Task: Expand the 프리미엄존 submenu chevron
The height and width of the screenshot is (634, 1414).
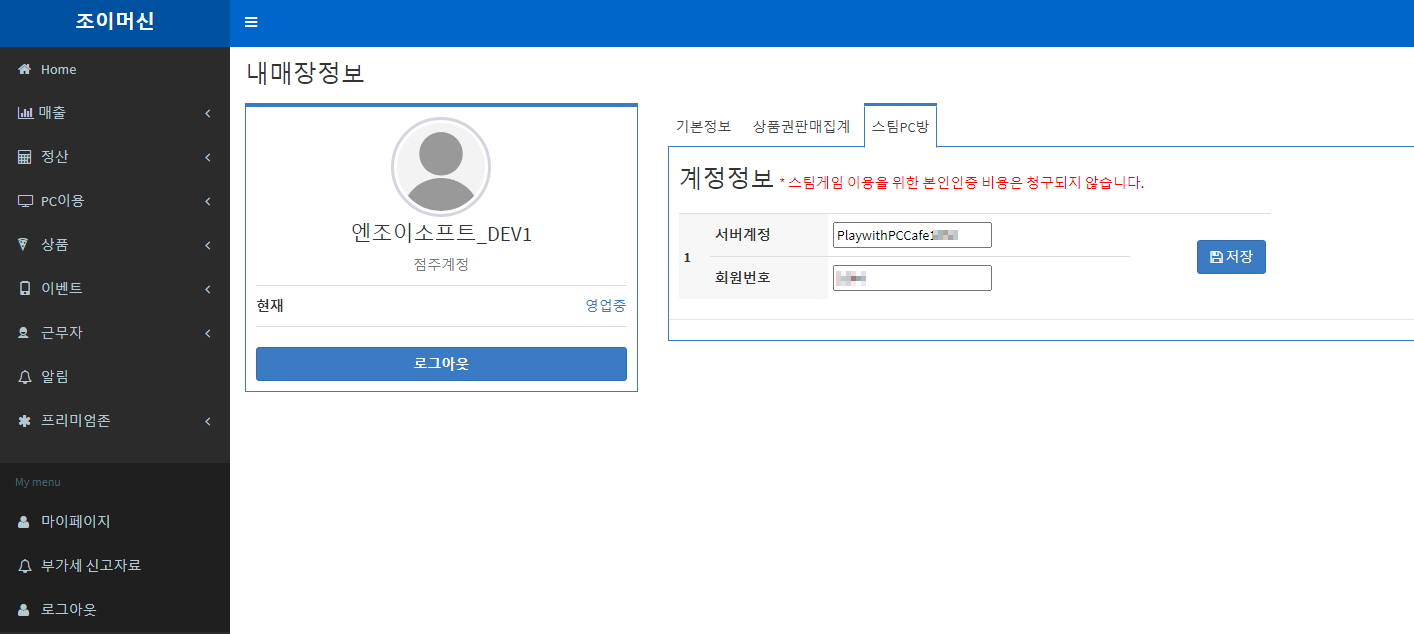Action: click(208, 421)
